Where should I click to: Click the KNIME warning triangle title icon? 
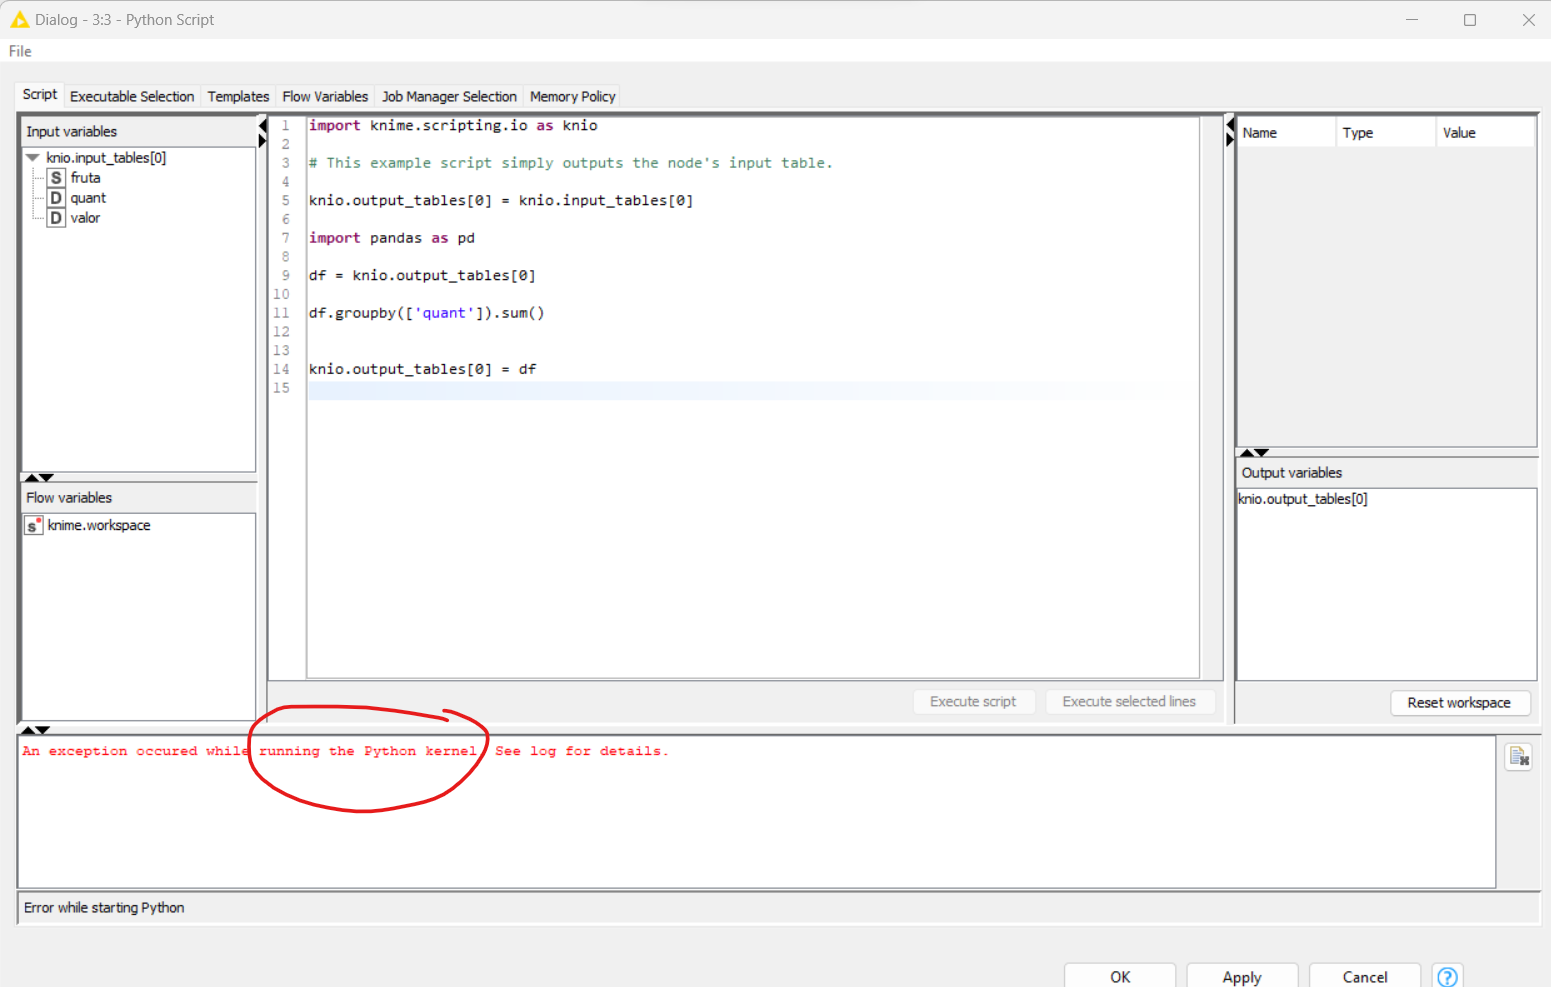click(x=19, y=20)
